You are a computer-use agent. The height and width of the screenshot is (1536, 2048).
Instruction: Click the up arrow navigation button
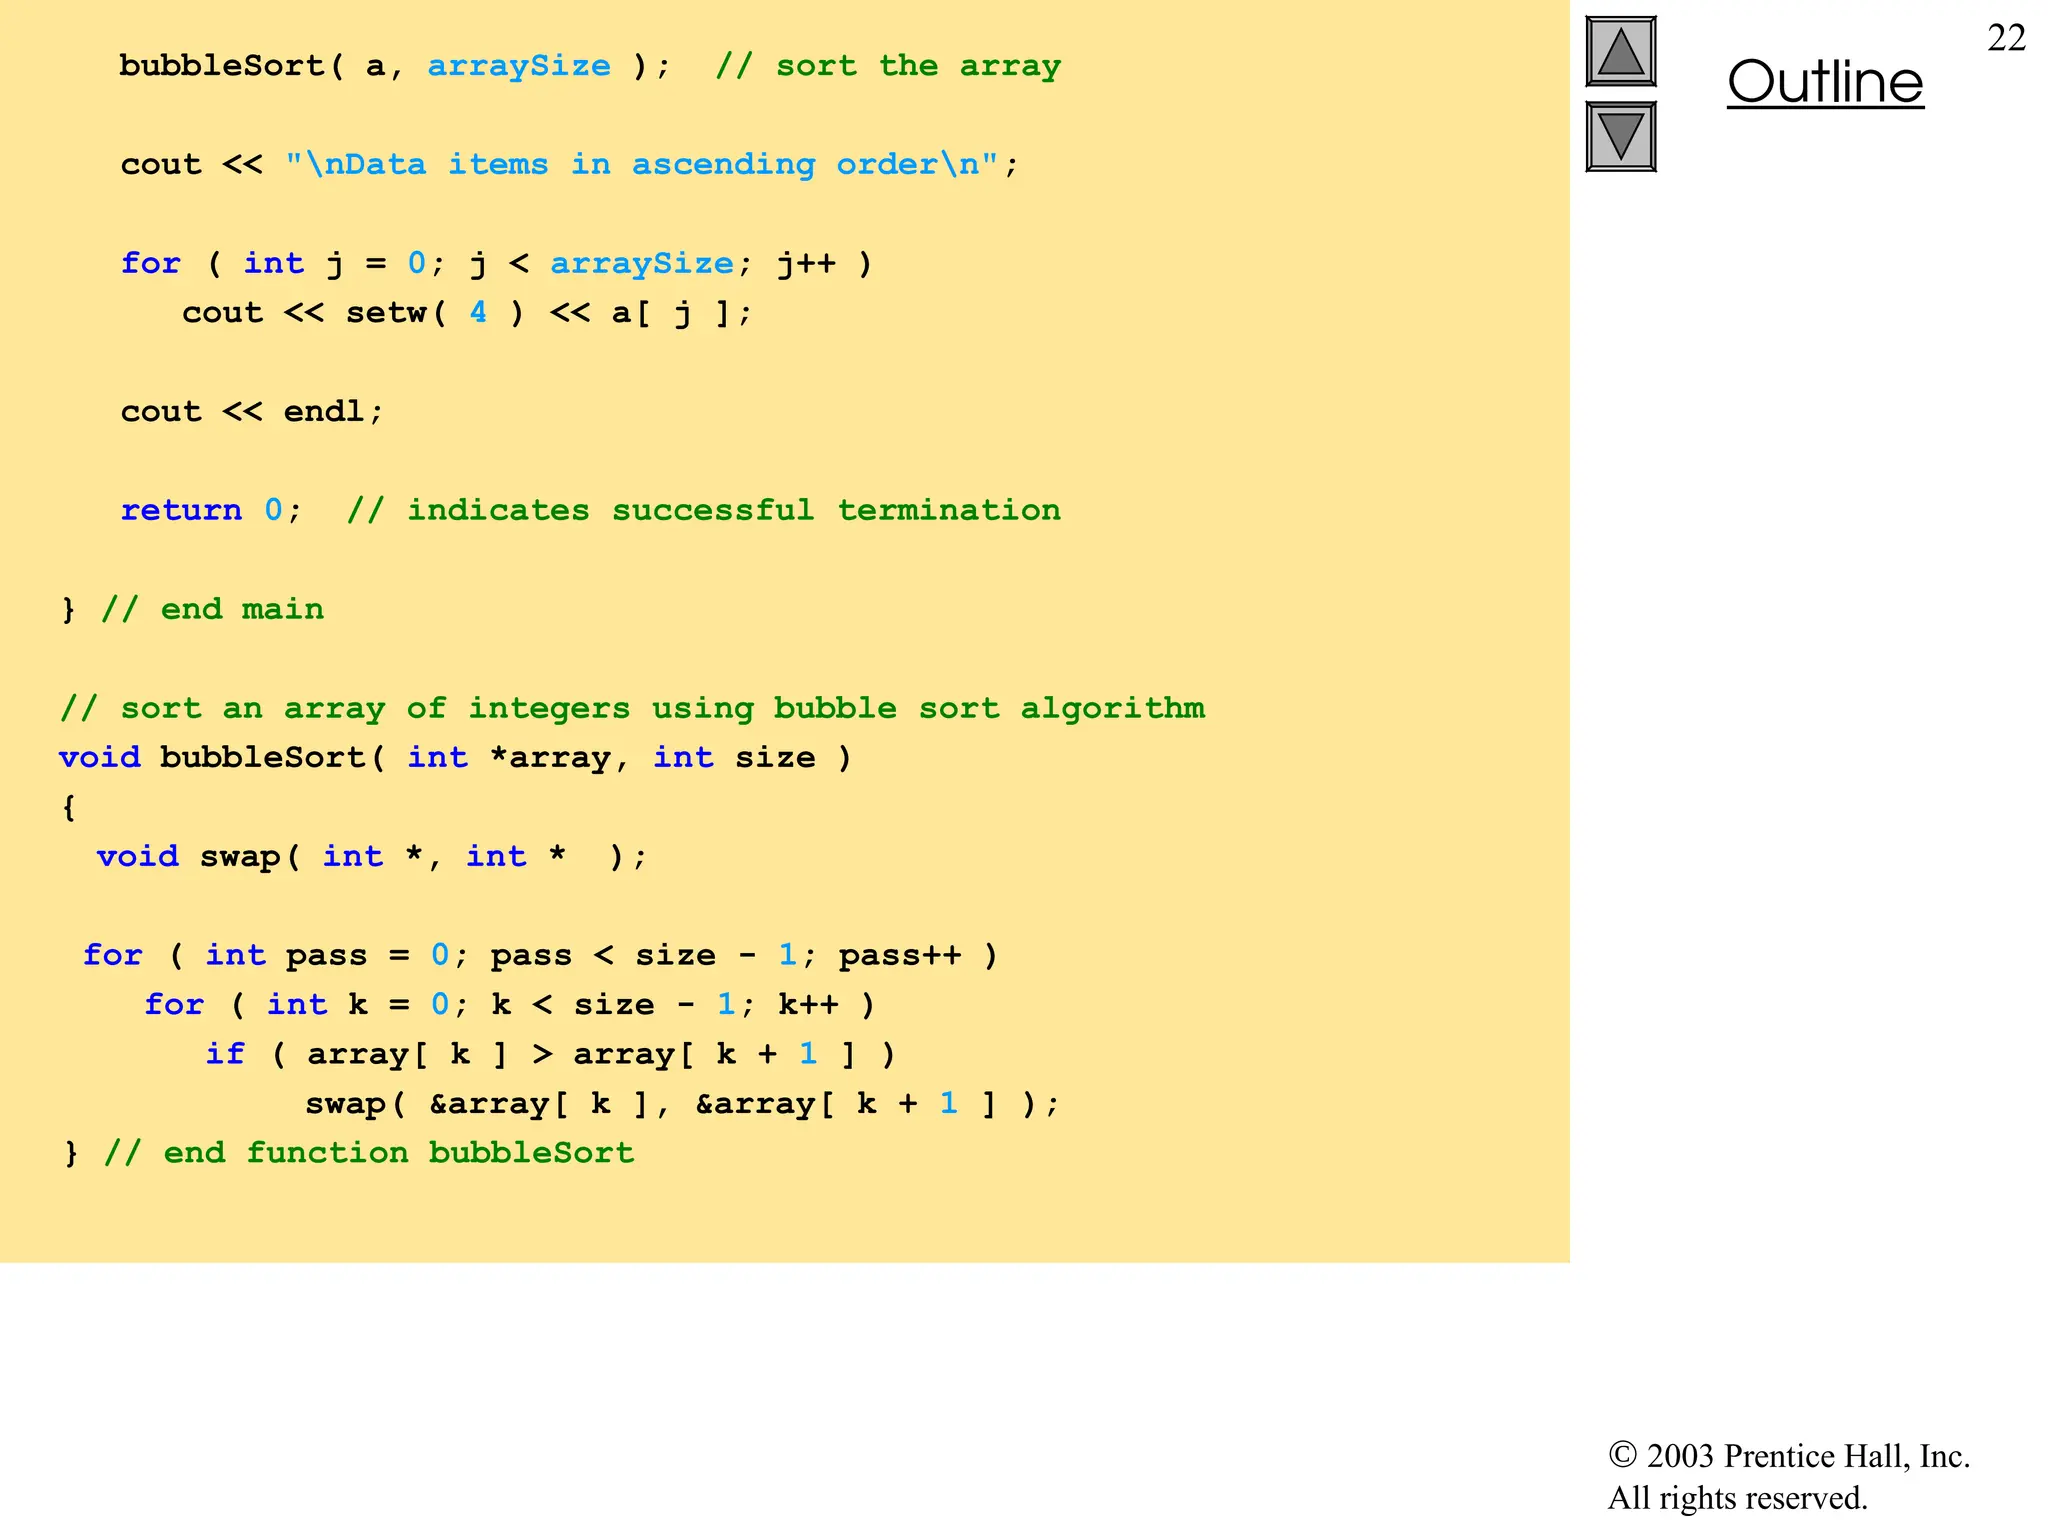pyautogui.click(x=1621, y=52)
